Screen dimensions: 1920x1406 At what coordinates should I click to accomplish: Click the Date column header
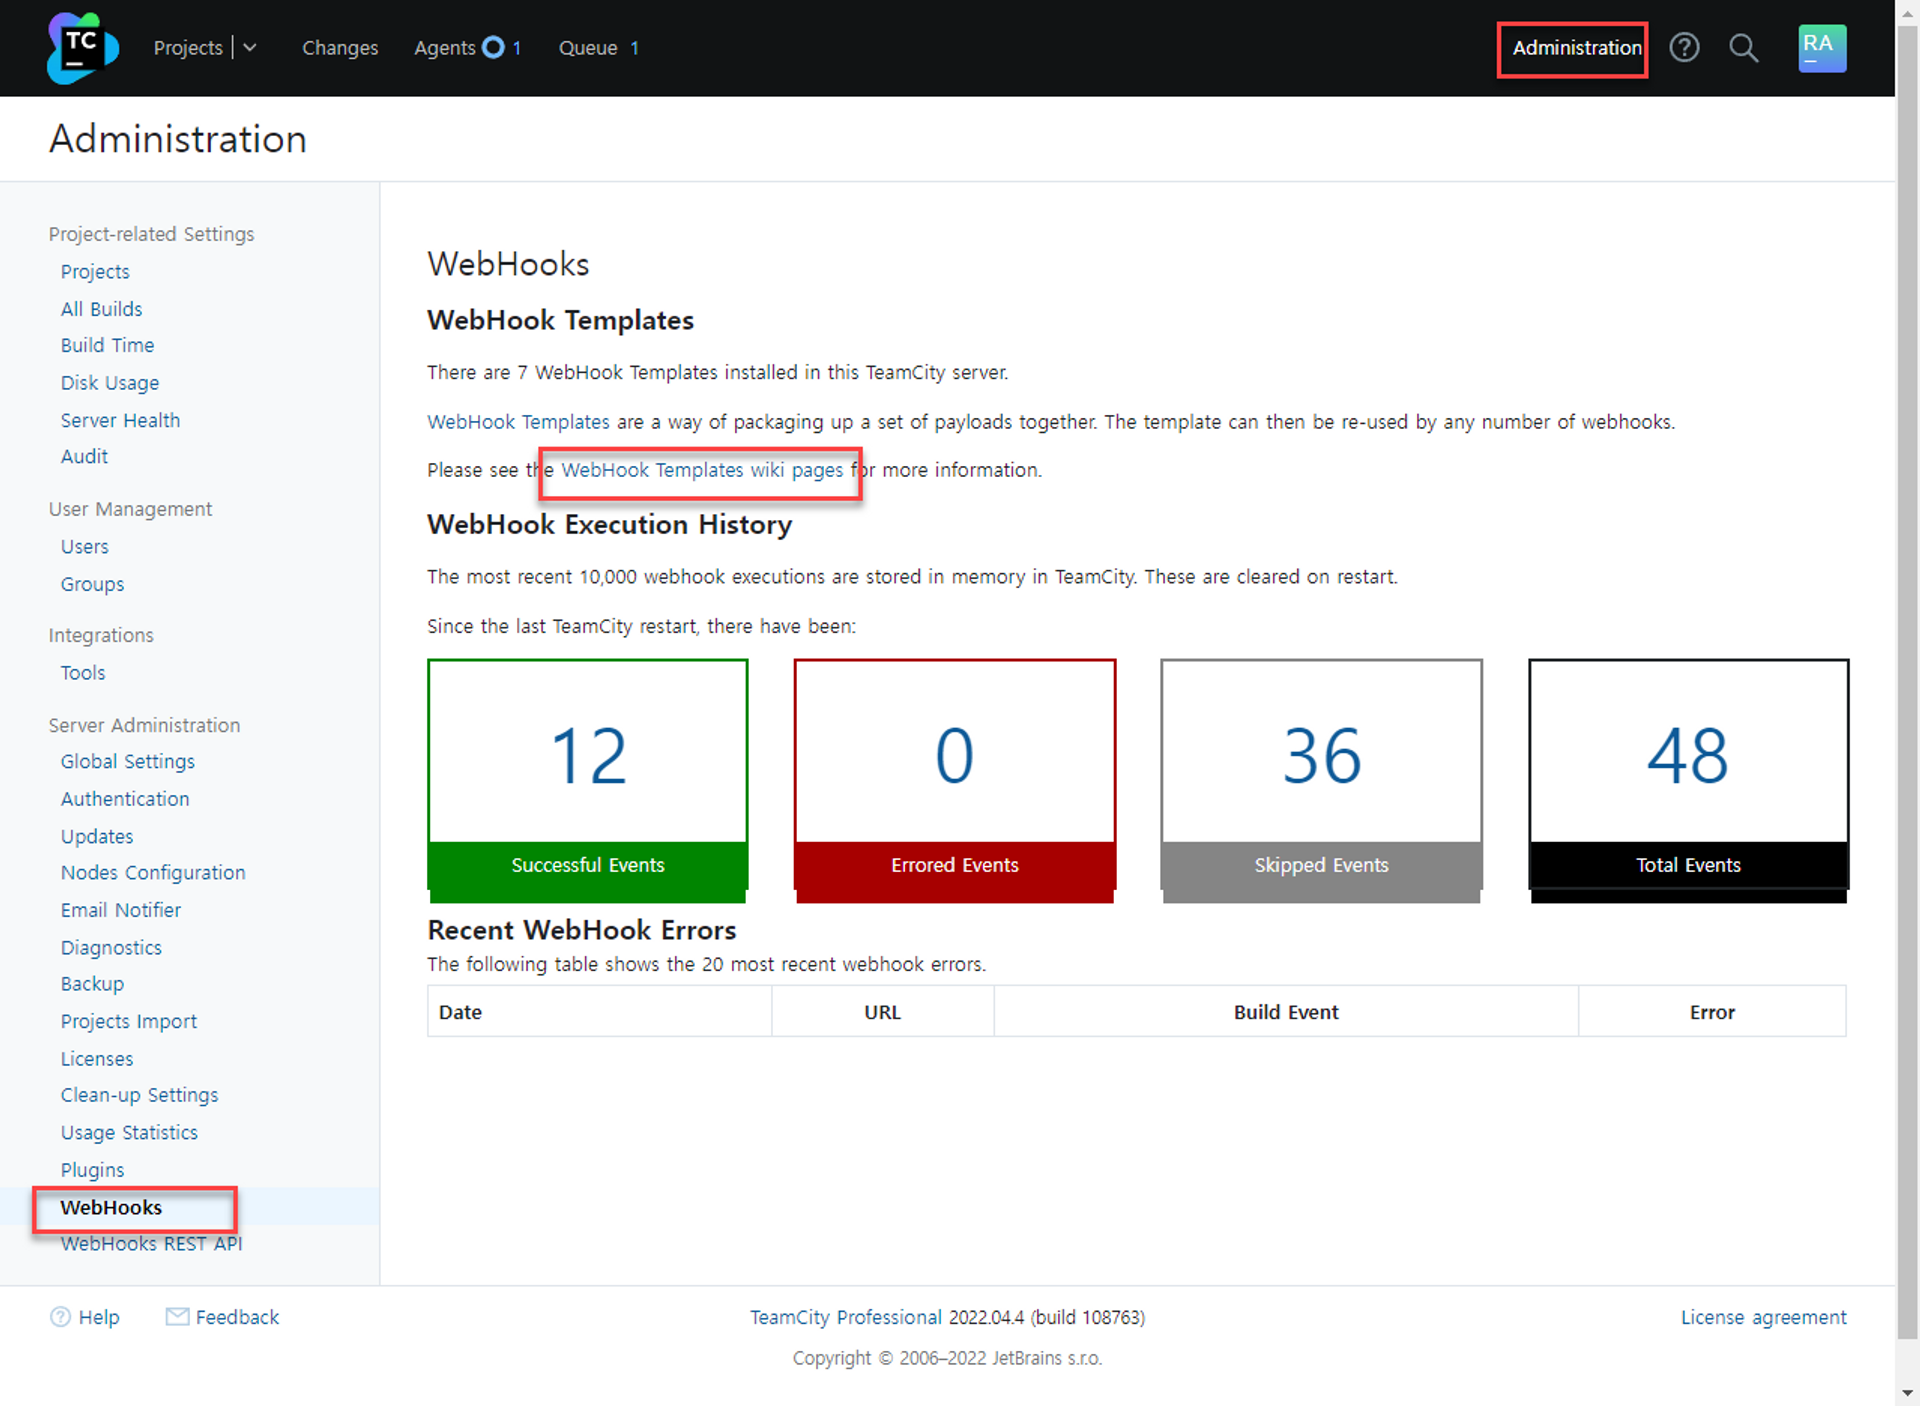tap(599, 1012)
